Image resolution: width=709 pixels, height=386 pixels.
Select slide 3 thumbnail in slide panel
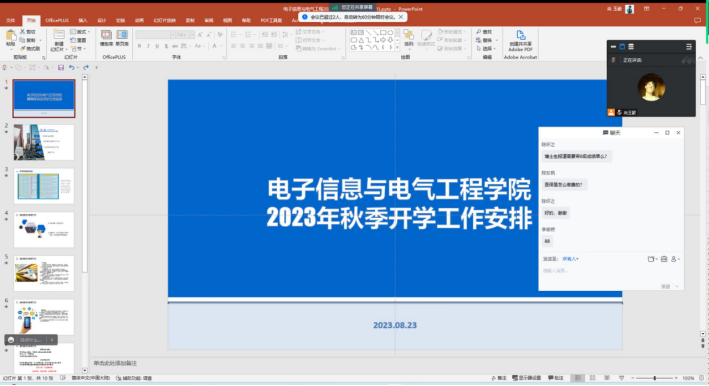(44, 186)
